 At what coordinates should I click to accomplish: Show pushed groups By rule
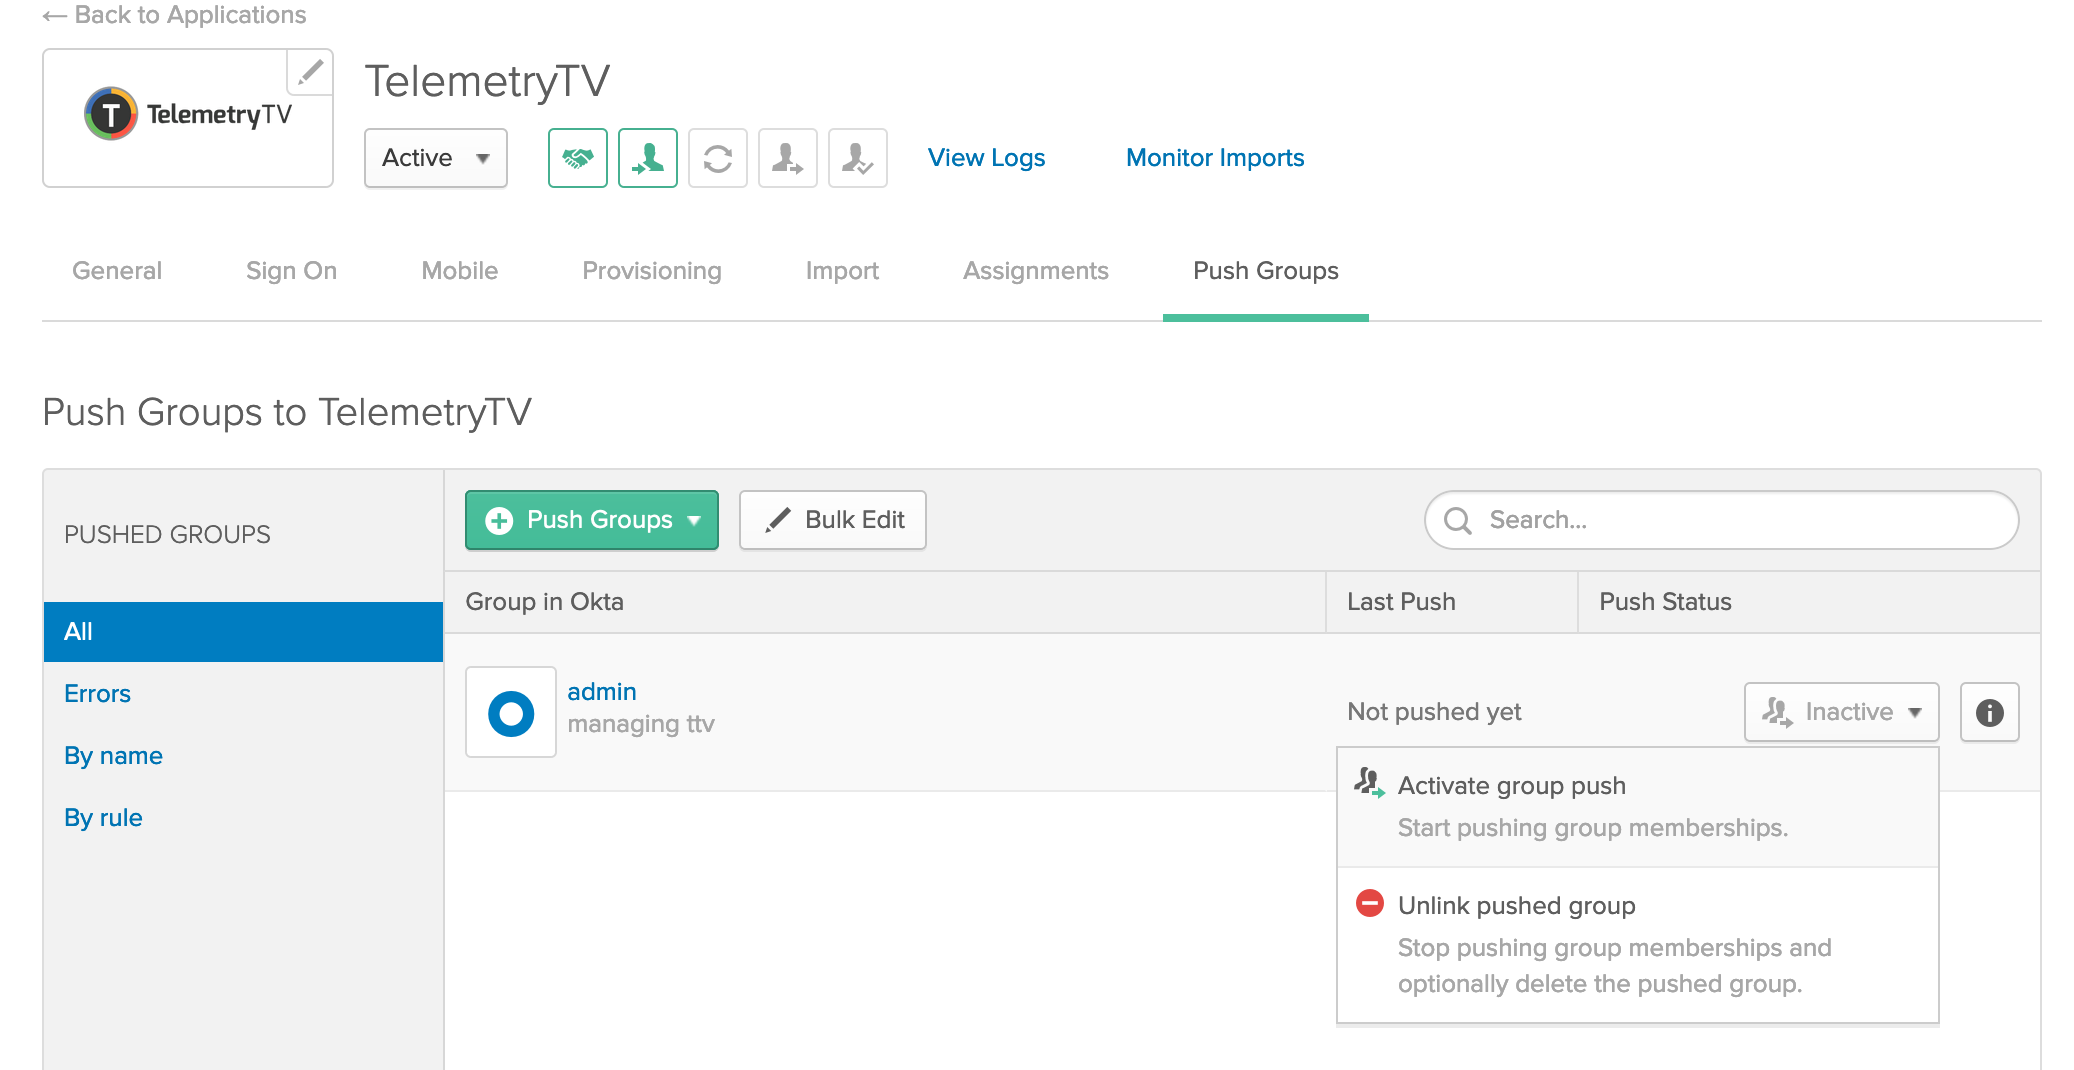point(103,818)
